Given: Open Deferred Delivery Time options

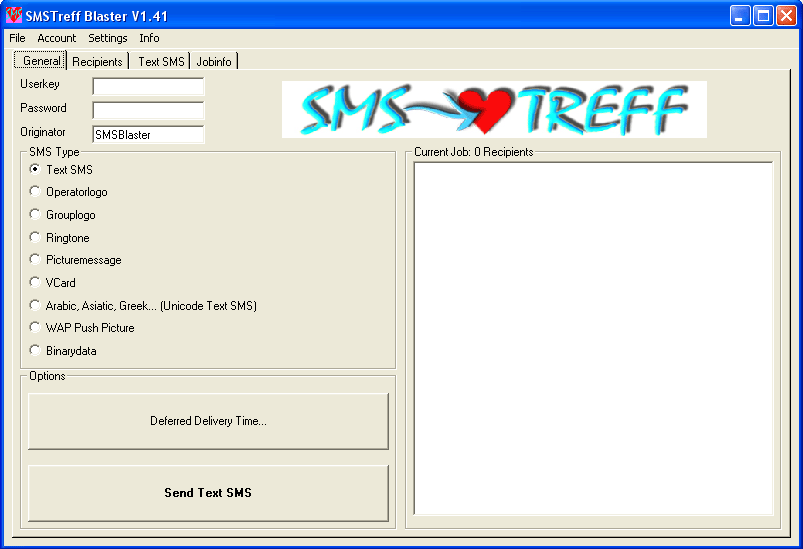Looking at the screenshot, I should (x=208, y=421).
